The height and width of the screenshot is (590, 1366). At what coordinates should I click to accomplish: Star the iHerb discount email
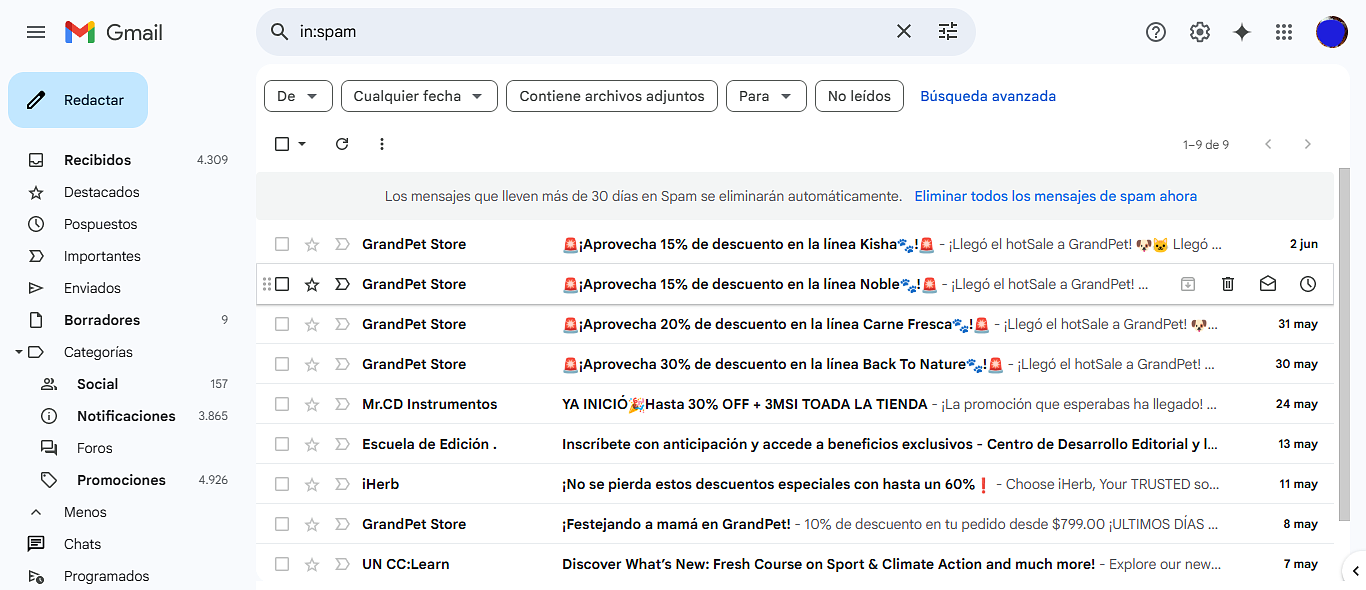point(311,484)
